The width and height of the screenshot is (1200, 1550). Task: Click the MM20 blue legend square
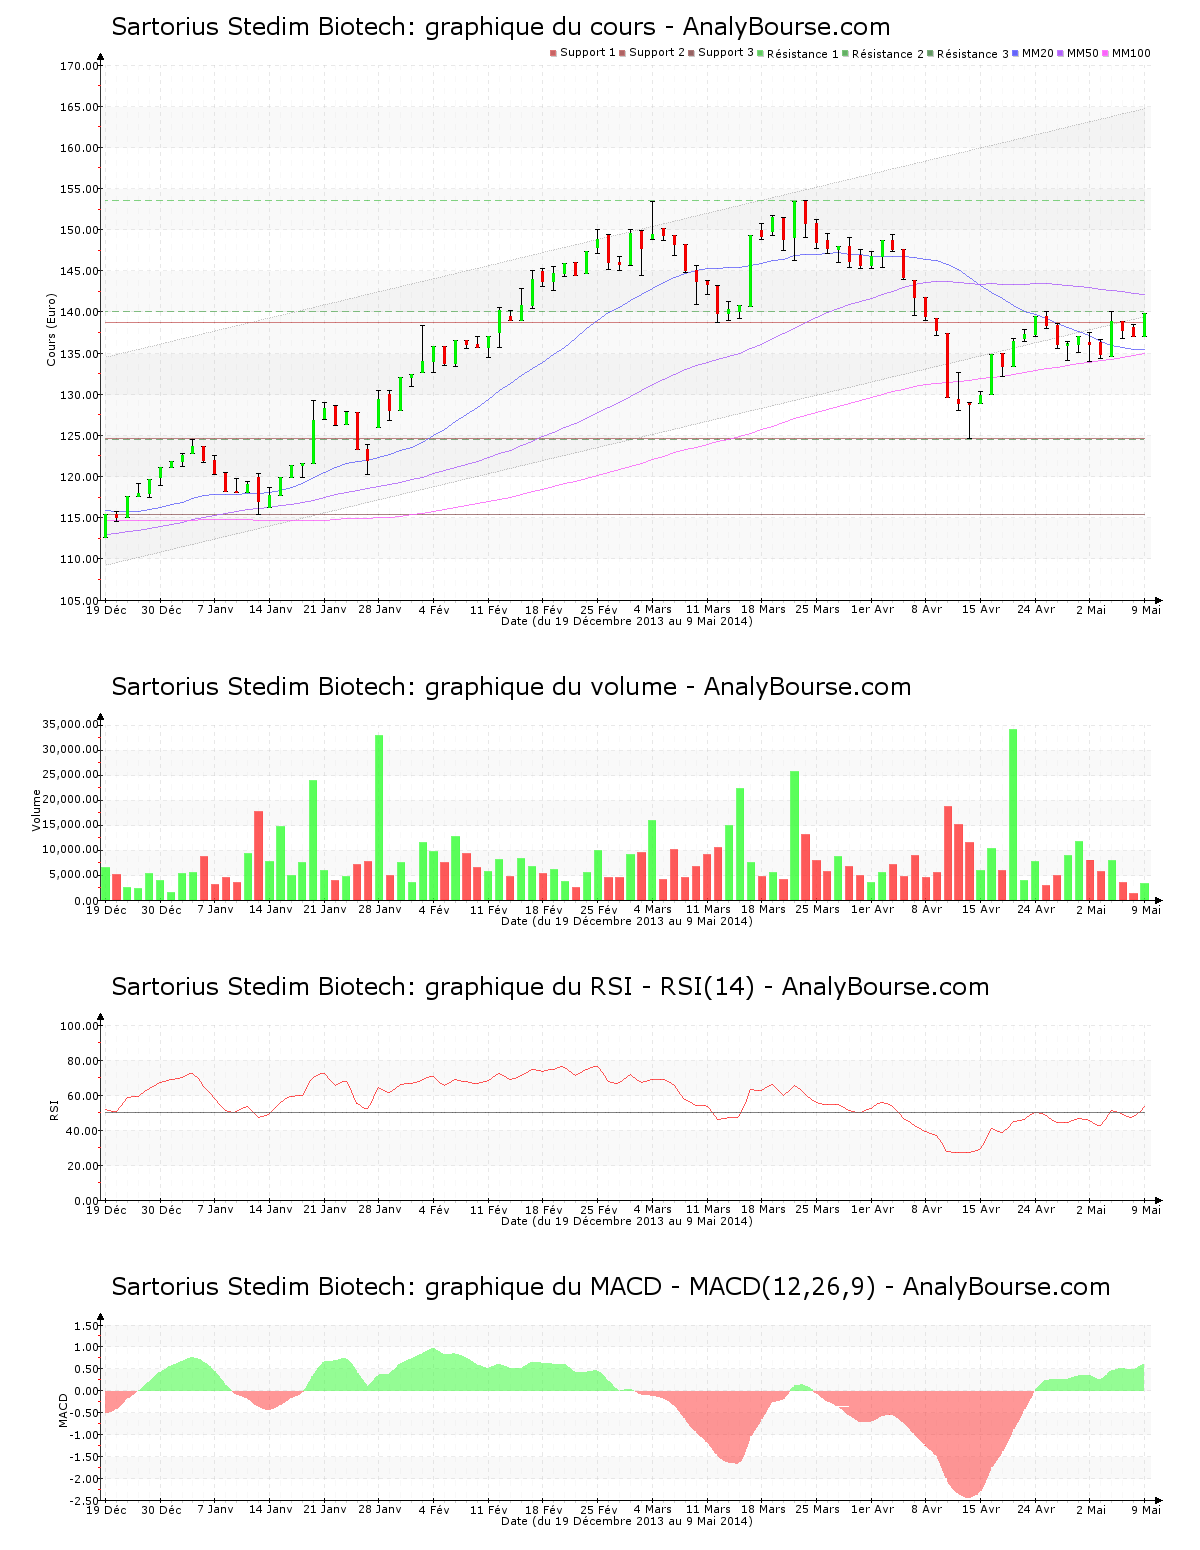click(x=1016, y=53)
